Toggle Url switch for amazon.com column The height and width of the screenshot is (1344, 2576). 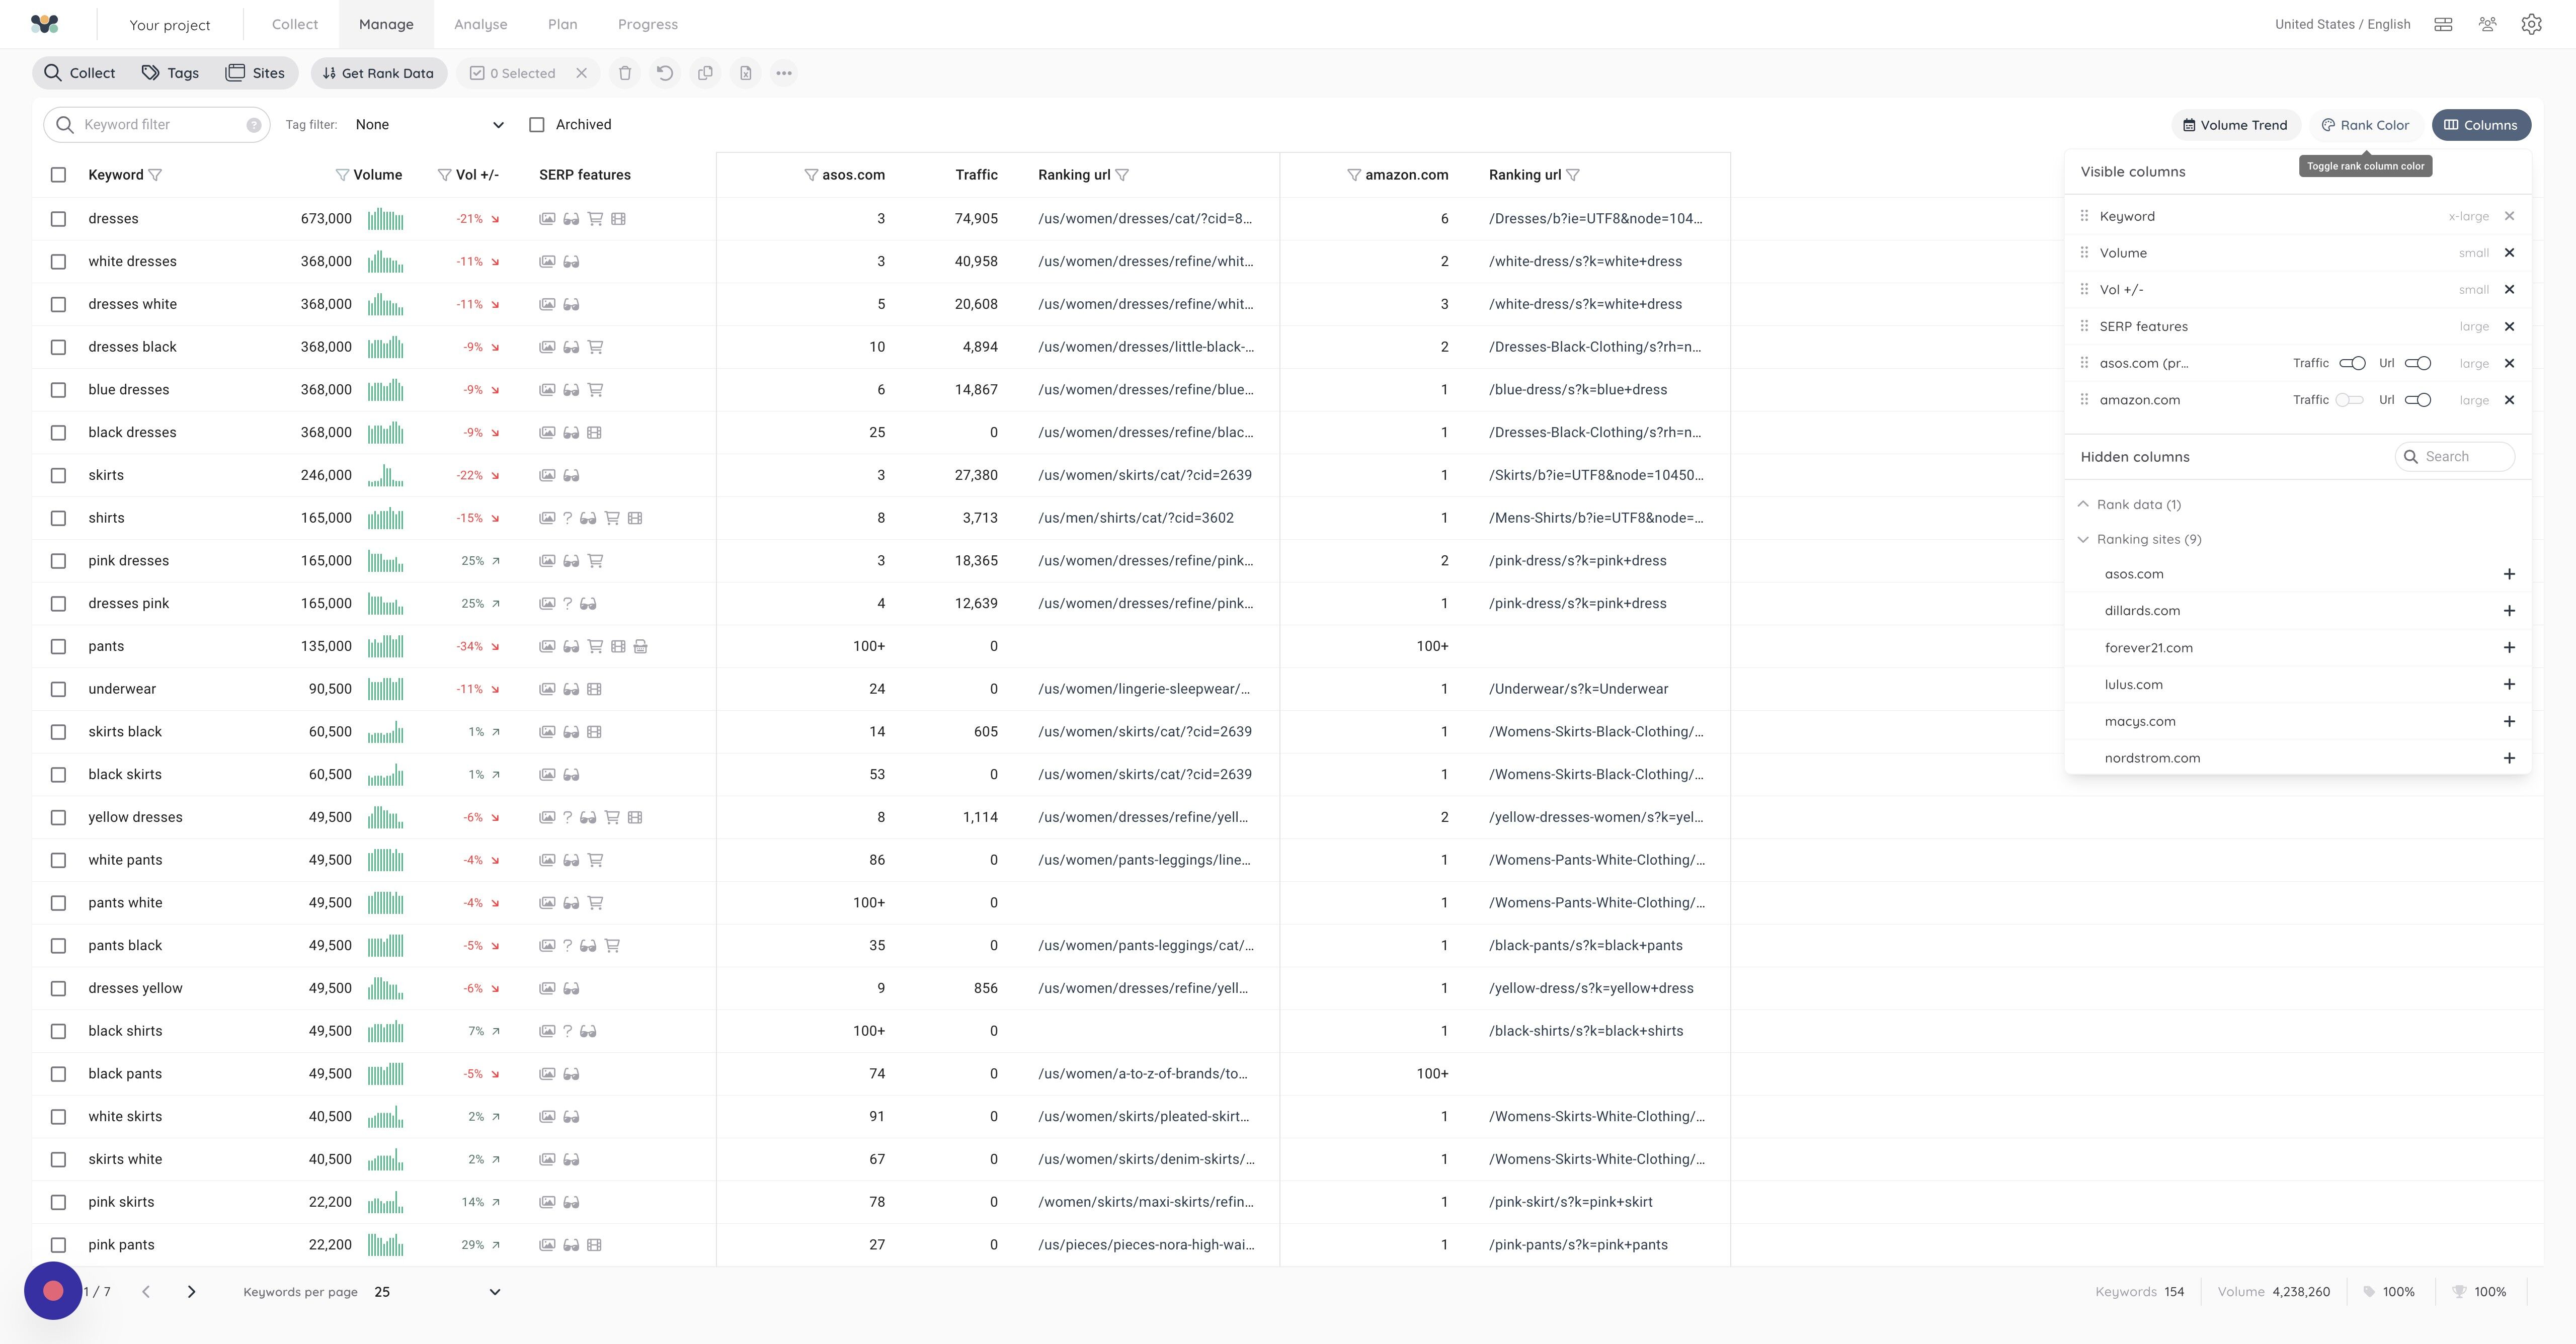2417,400
